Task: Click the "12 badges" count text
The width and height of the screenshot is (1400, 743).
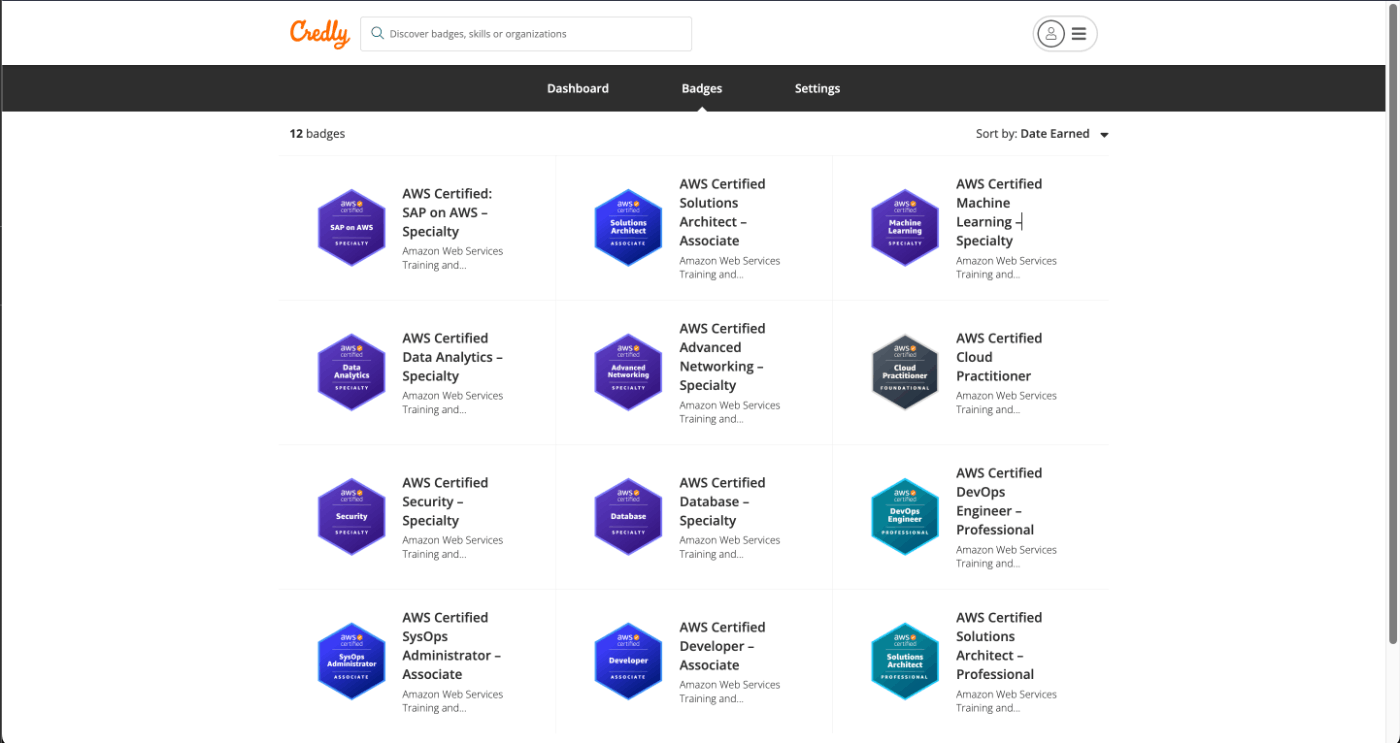Action: point(317,134)
